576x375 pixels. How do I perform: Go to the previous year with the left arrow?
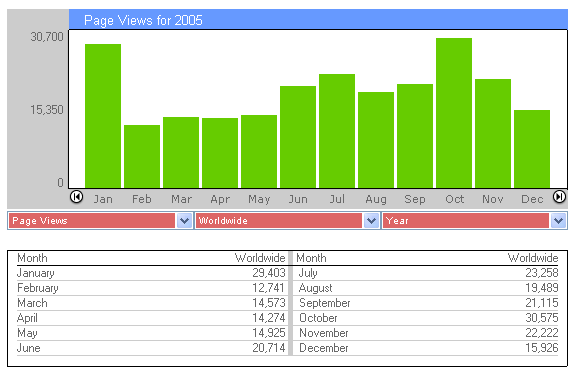tap(76, 197)
